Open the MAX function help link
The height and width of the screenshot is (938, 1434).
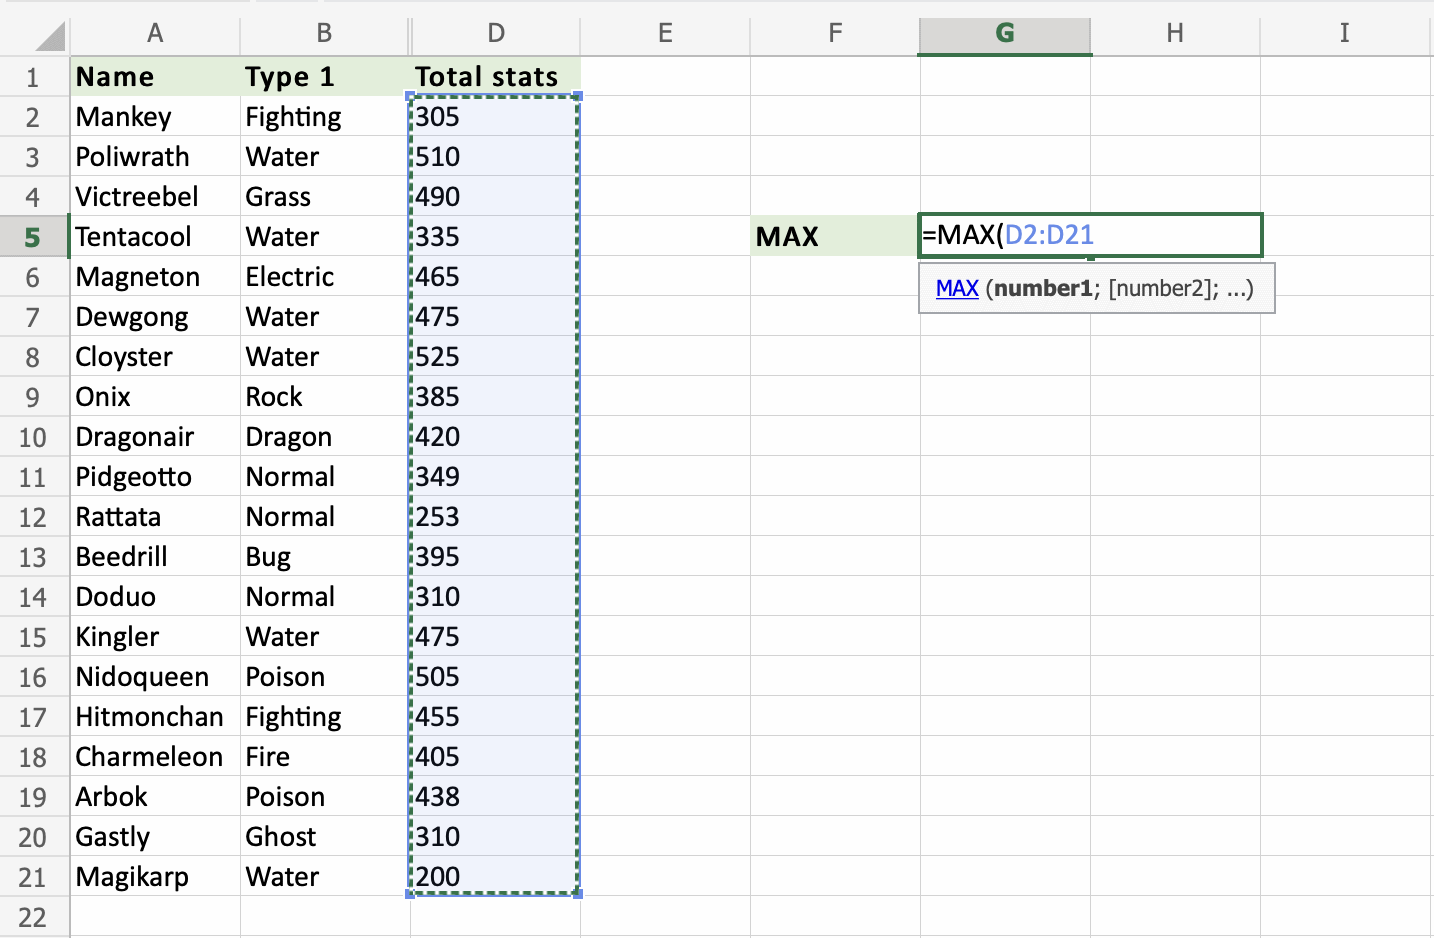pyautogui.click(x=956, y=289)
